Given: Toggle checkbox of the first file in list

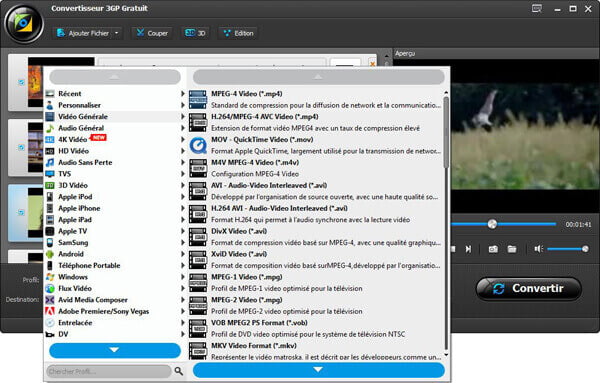Looking at the screenshot, I should [x=21, y=82].
